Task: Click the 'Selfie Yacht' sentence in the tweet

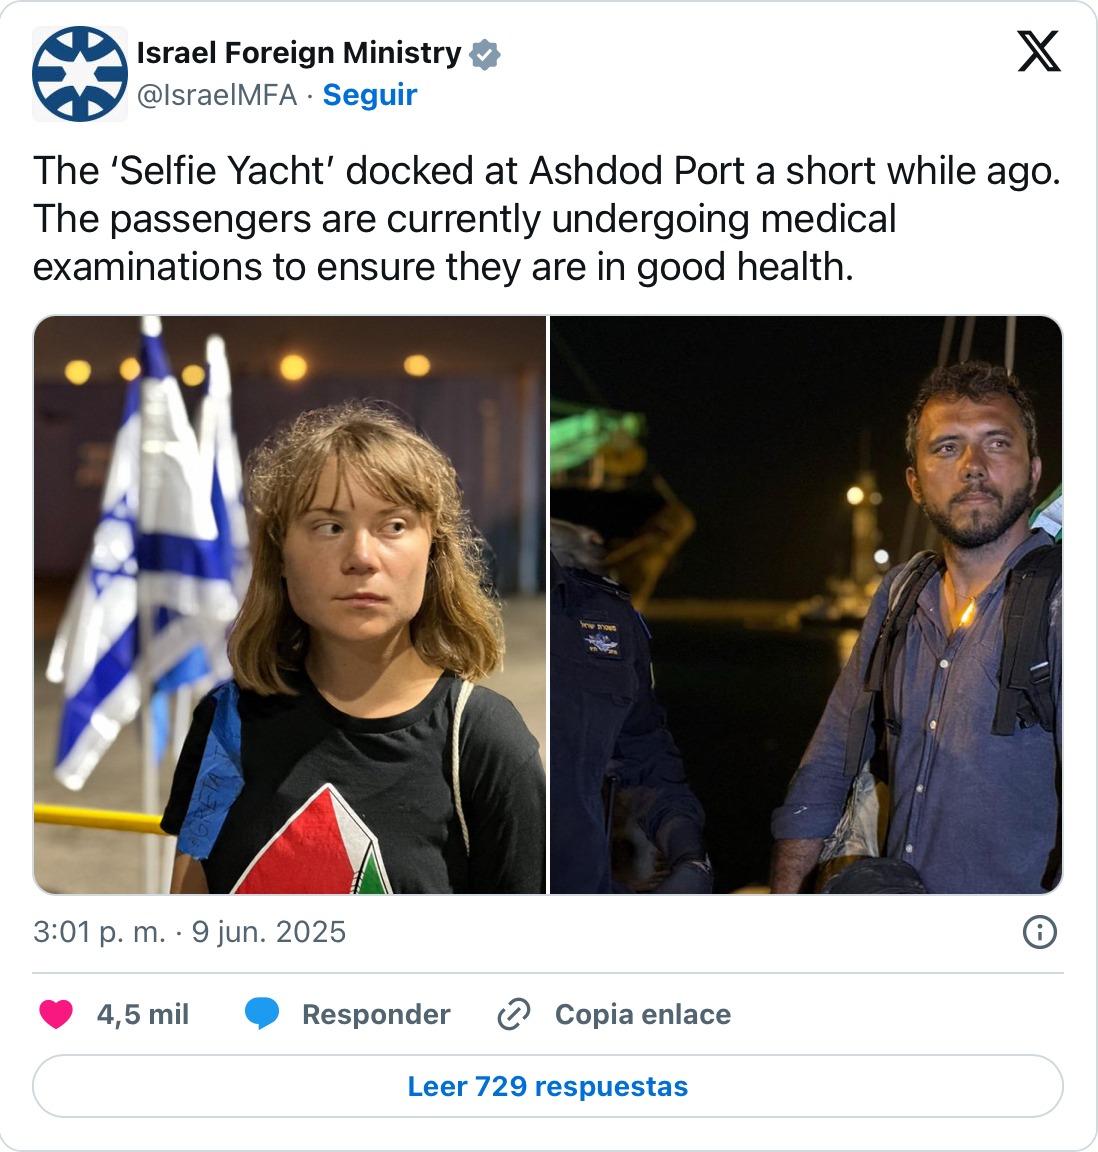Action: 547,170
